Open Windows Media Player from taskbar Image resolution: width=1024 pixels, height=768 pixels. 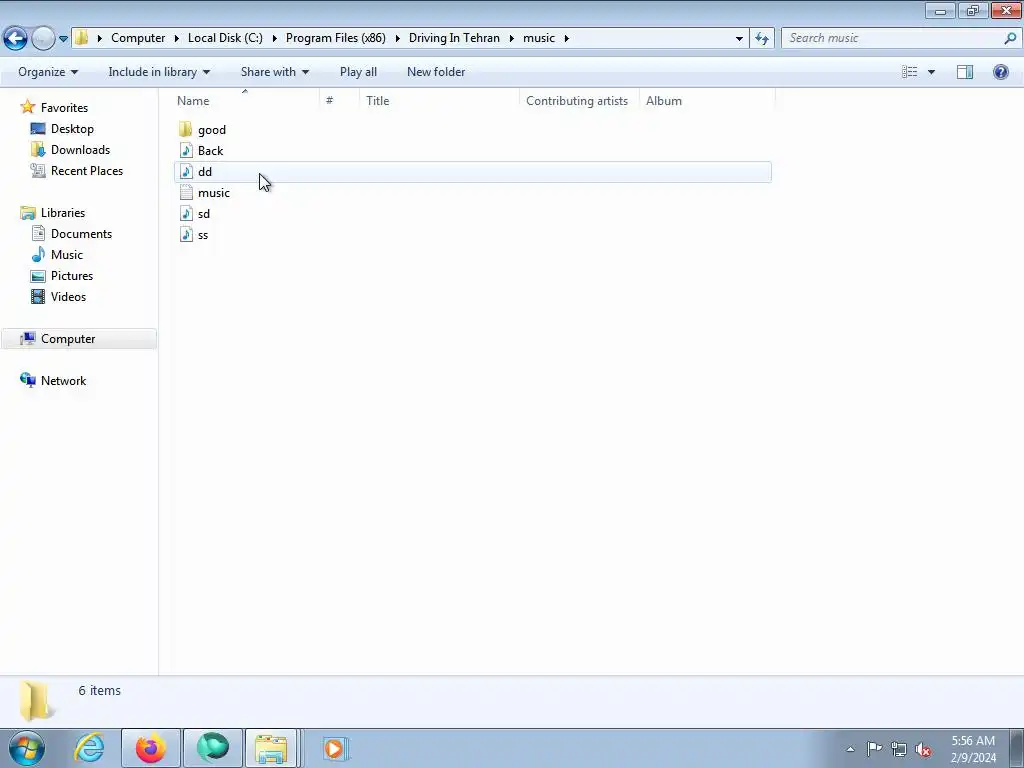click(x=334, y=748)
